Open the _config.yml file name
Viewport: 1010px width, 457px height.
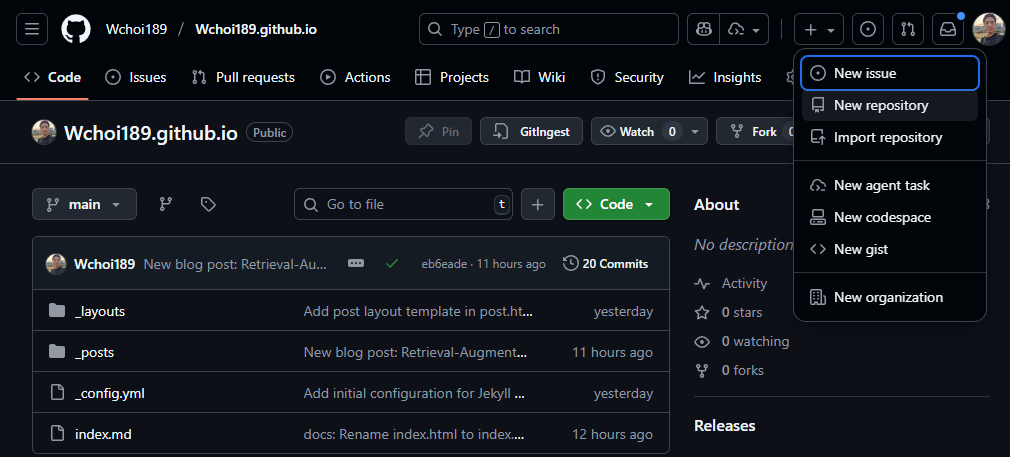pos(110,393)
